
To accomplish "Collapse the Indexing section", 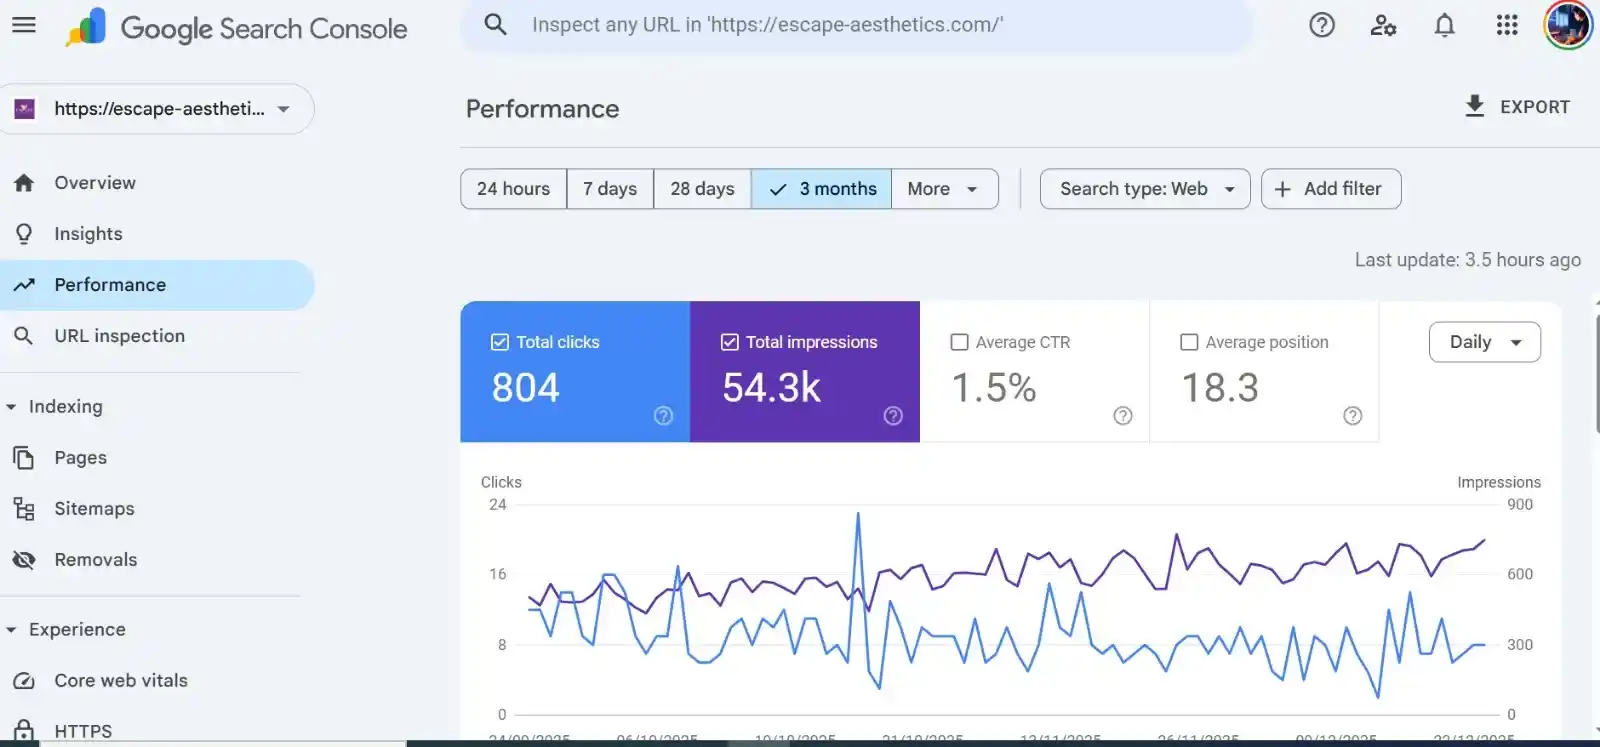I will pyautogui.click(x=11, y=407).
